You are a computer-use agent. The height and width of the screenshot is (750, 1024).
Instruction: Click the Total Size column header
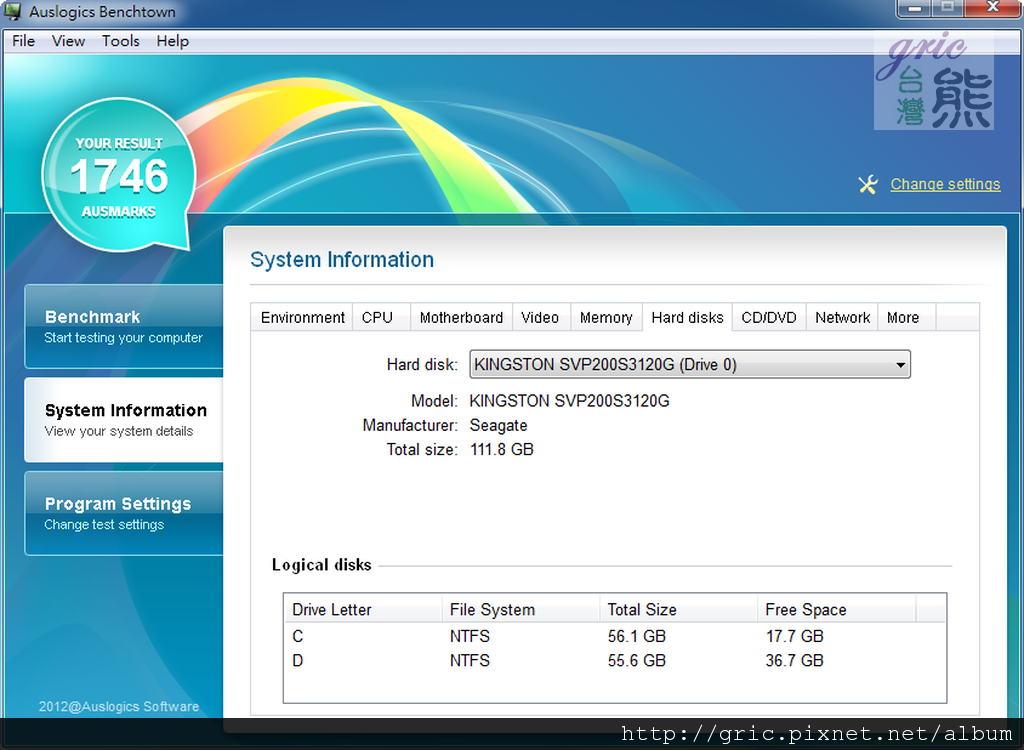[x=679, y=610]
